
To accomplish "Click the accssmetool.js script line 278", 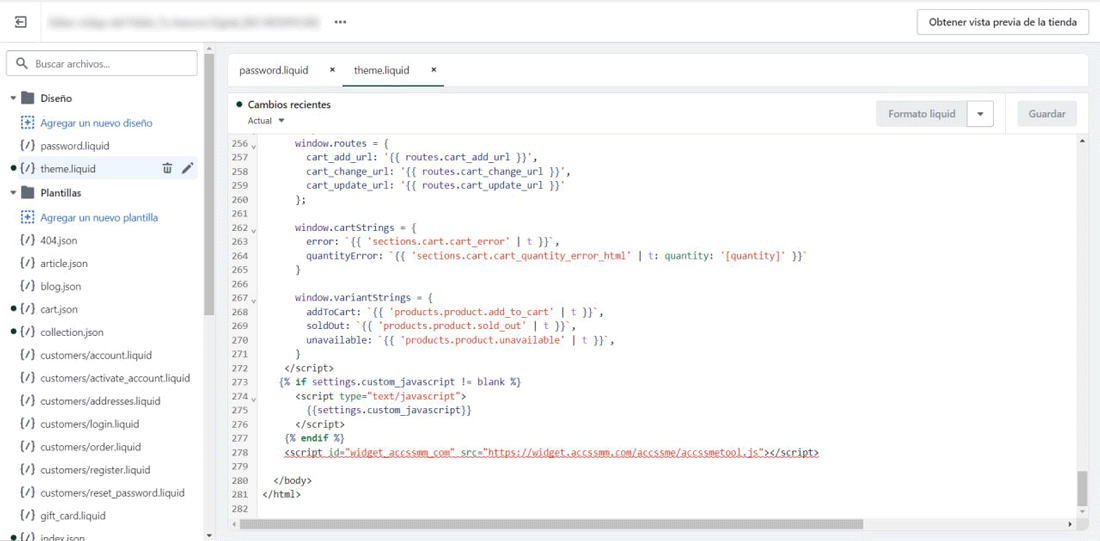I will [551, 453].
